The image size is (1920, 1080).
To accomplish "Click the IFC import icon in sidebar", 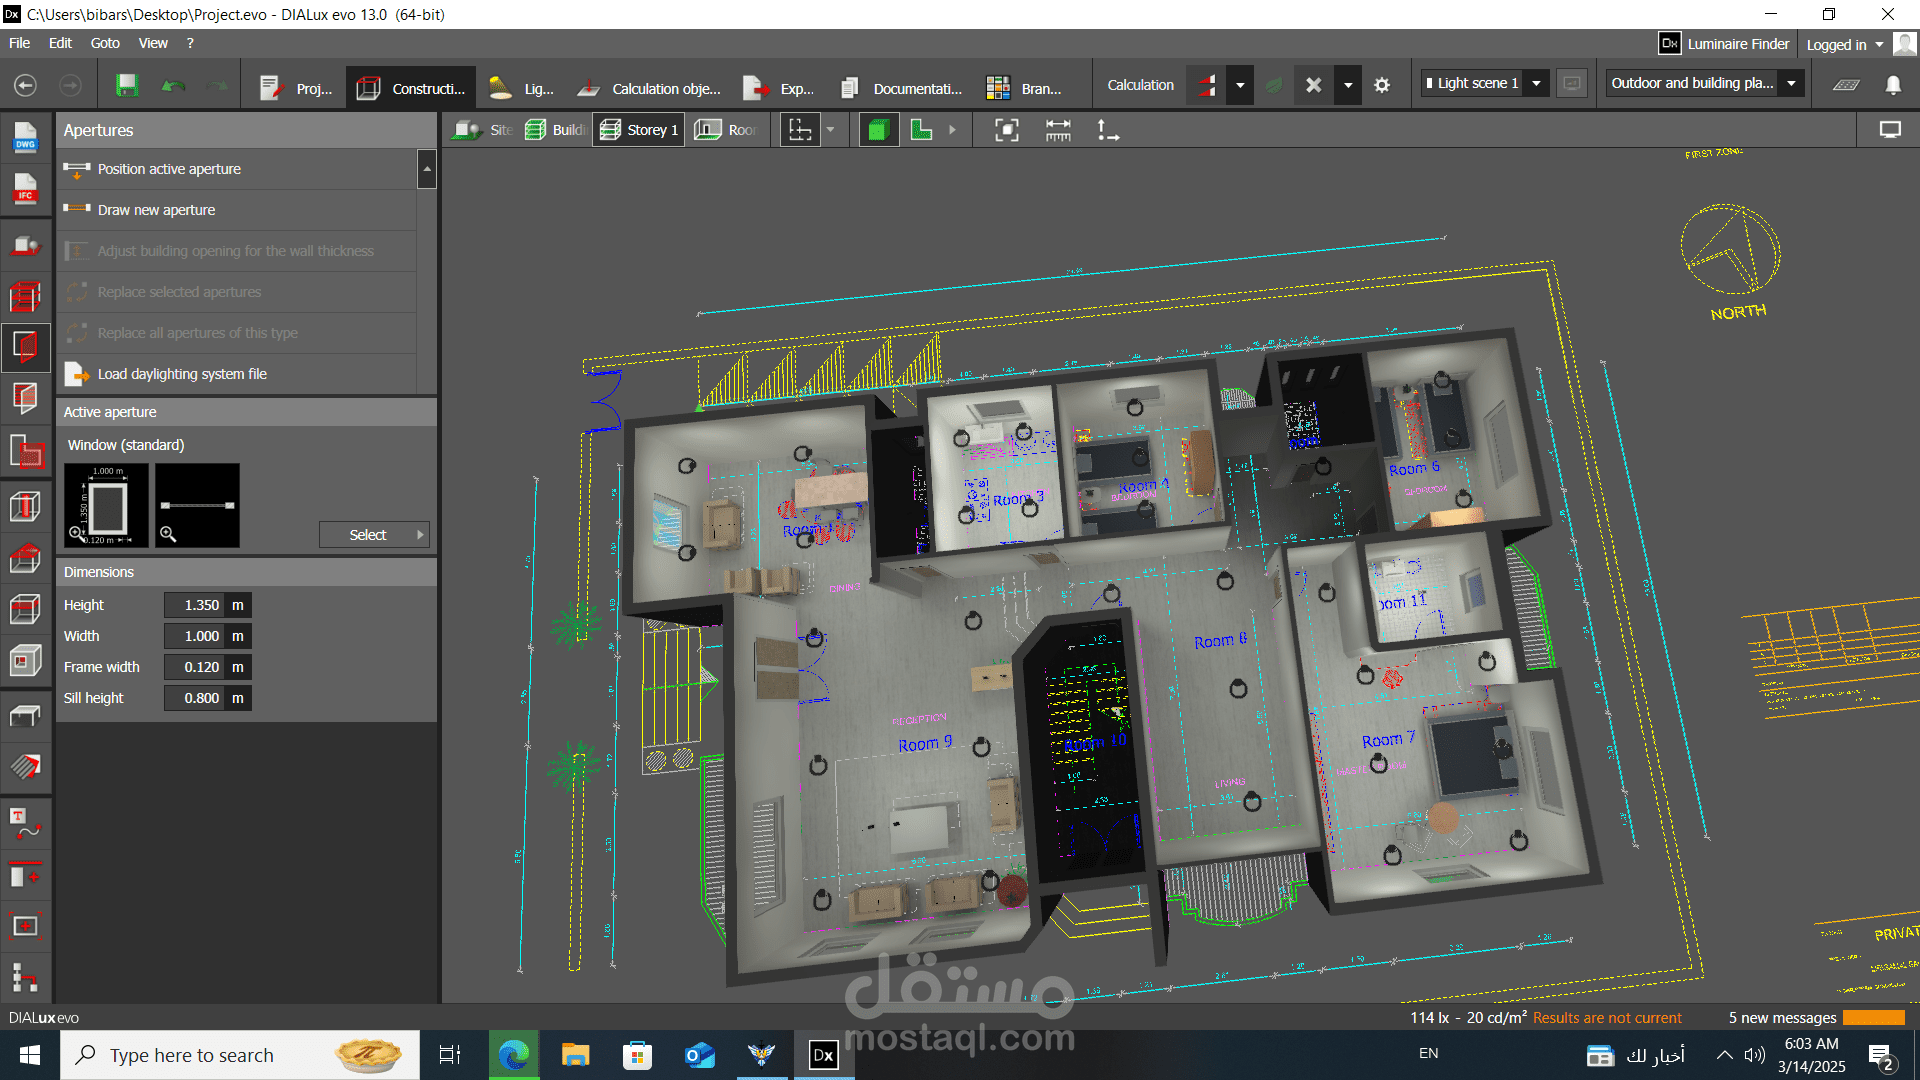I will click(25, 189).
